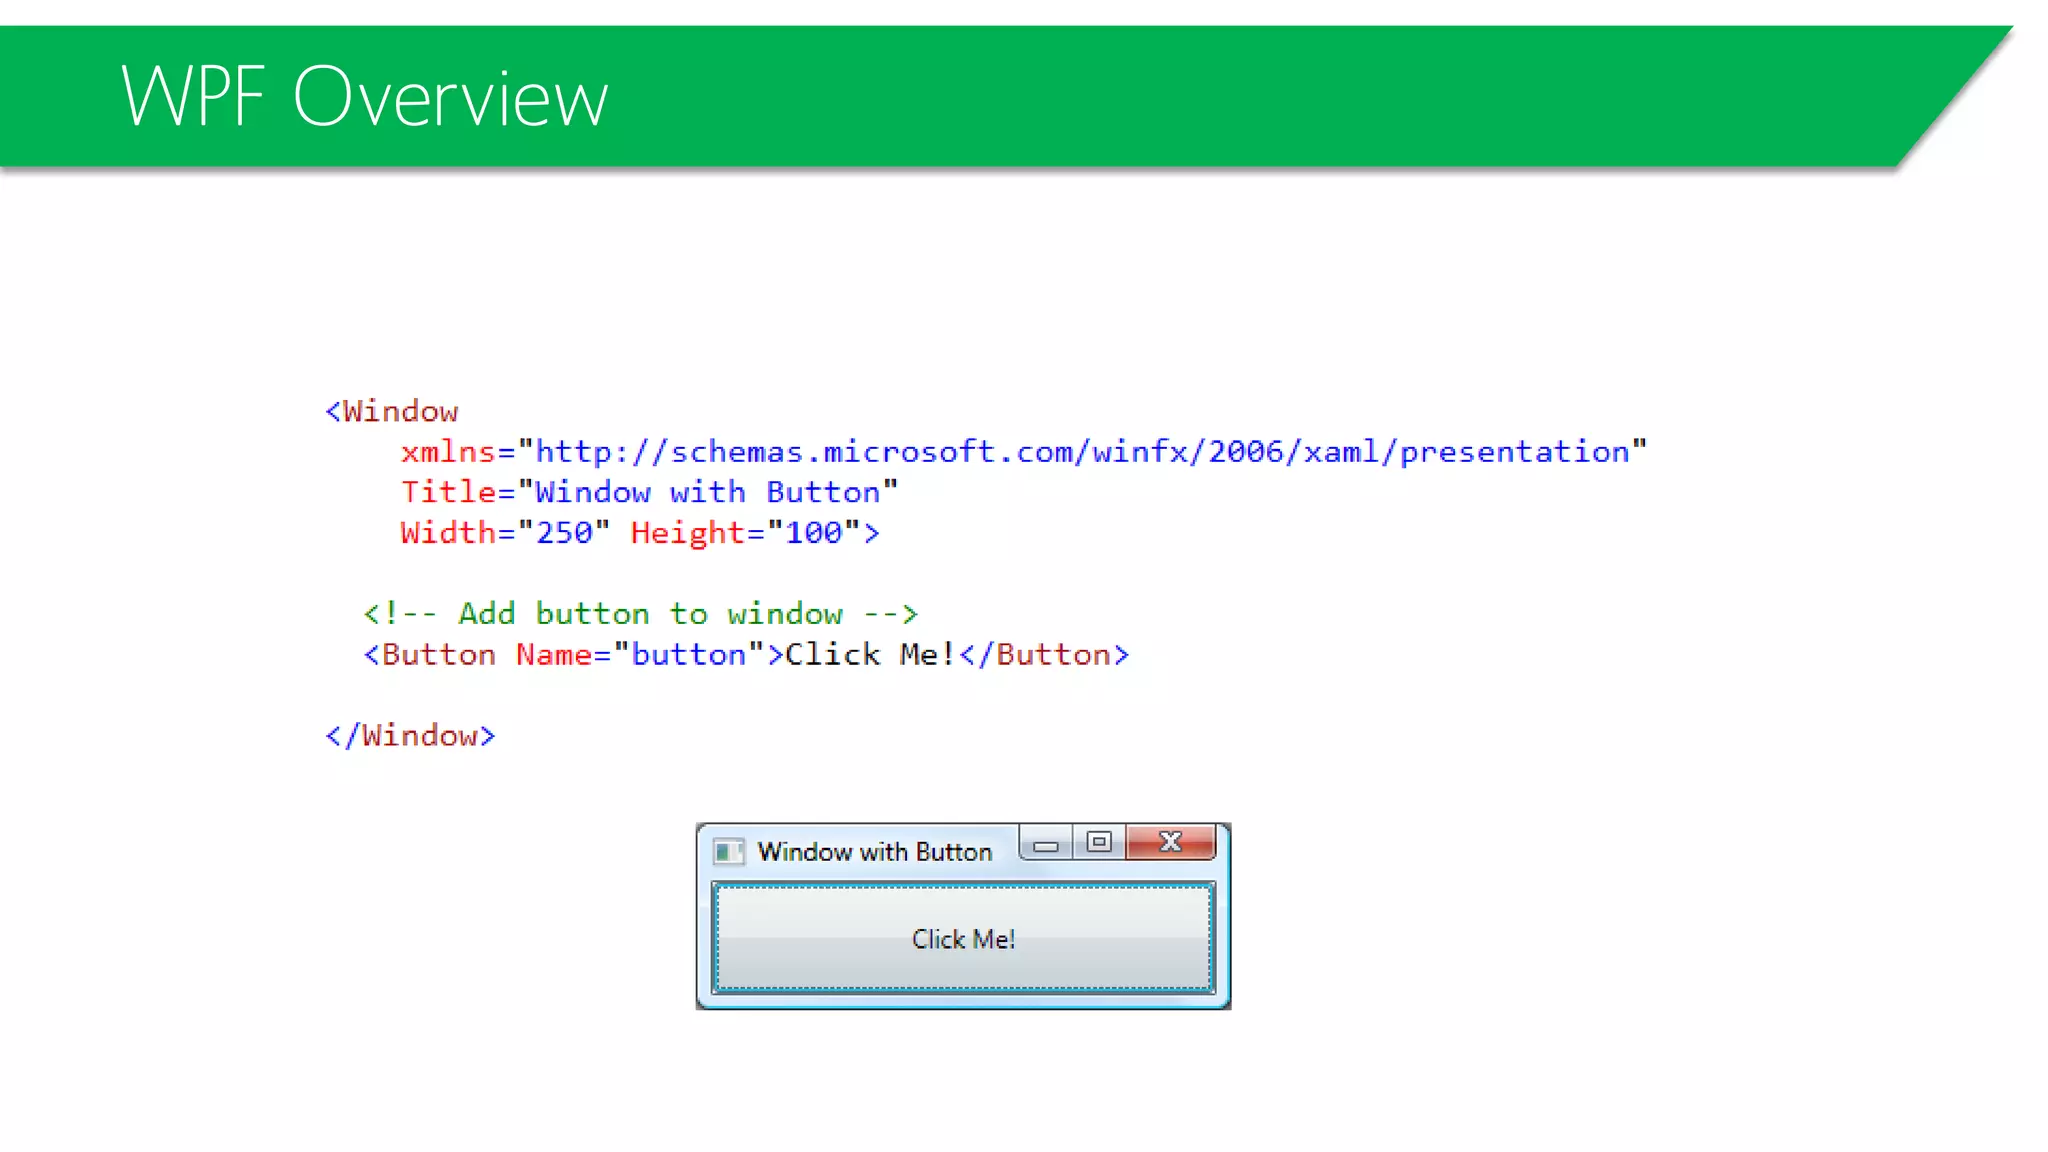
Task: Close the Window with Button window
Action: (1171, 843)
